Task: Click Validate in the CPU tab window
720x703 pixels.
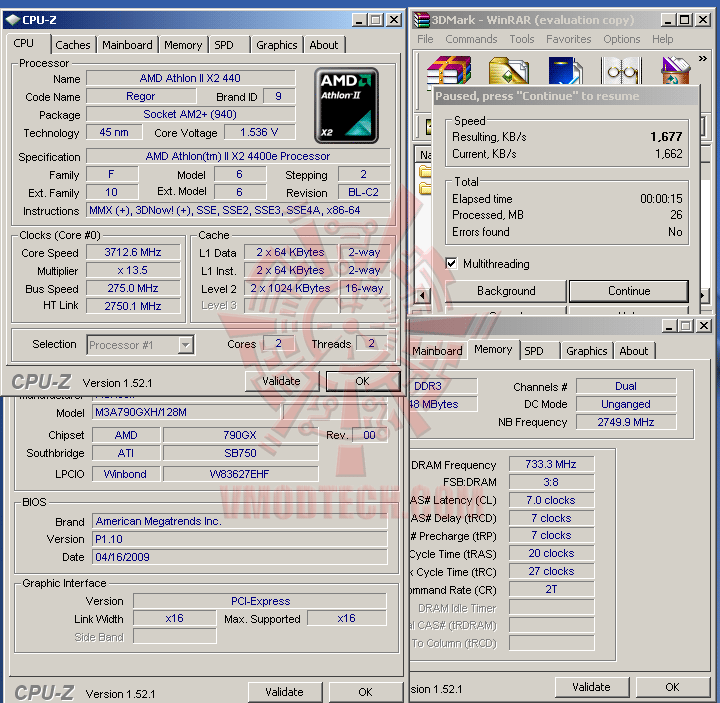Action: pos(281,381)
